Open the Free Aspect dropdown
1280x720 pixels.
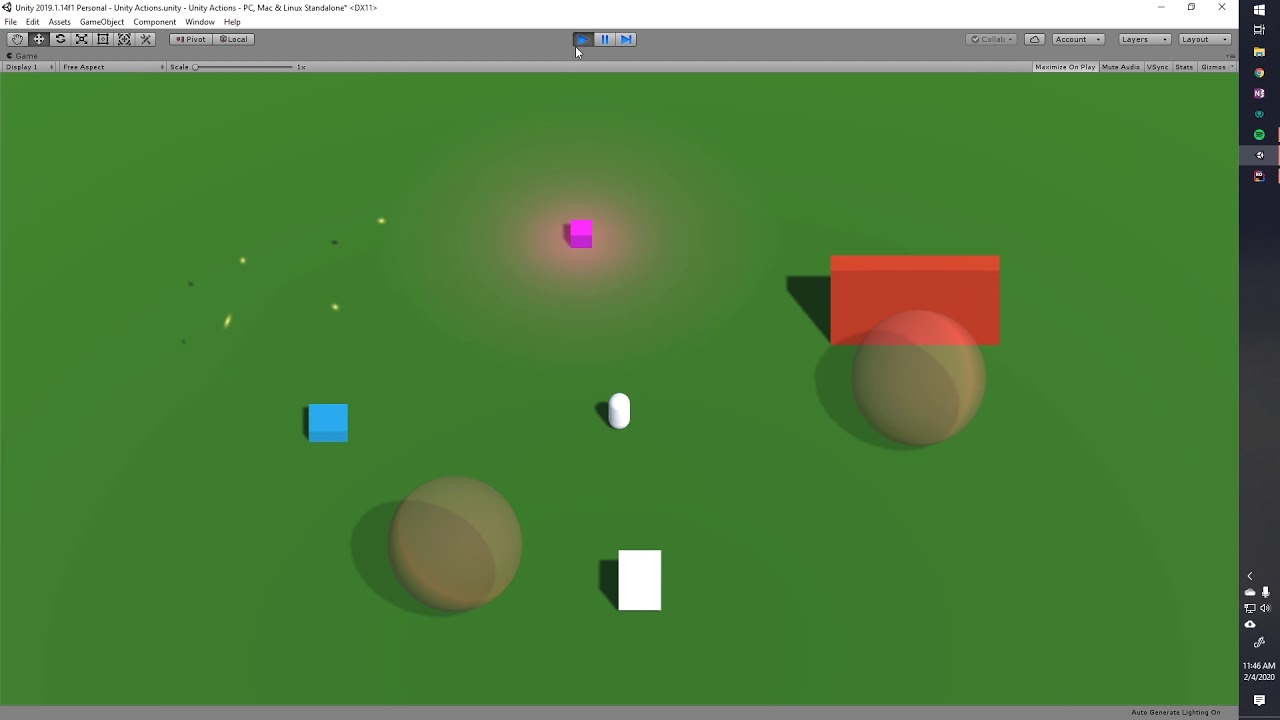(x=112, y=67)
